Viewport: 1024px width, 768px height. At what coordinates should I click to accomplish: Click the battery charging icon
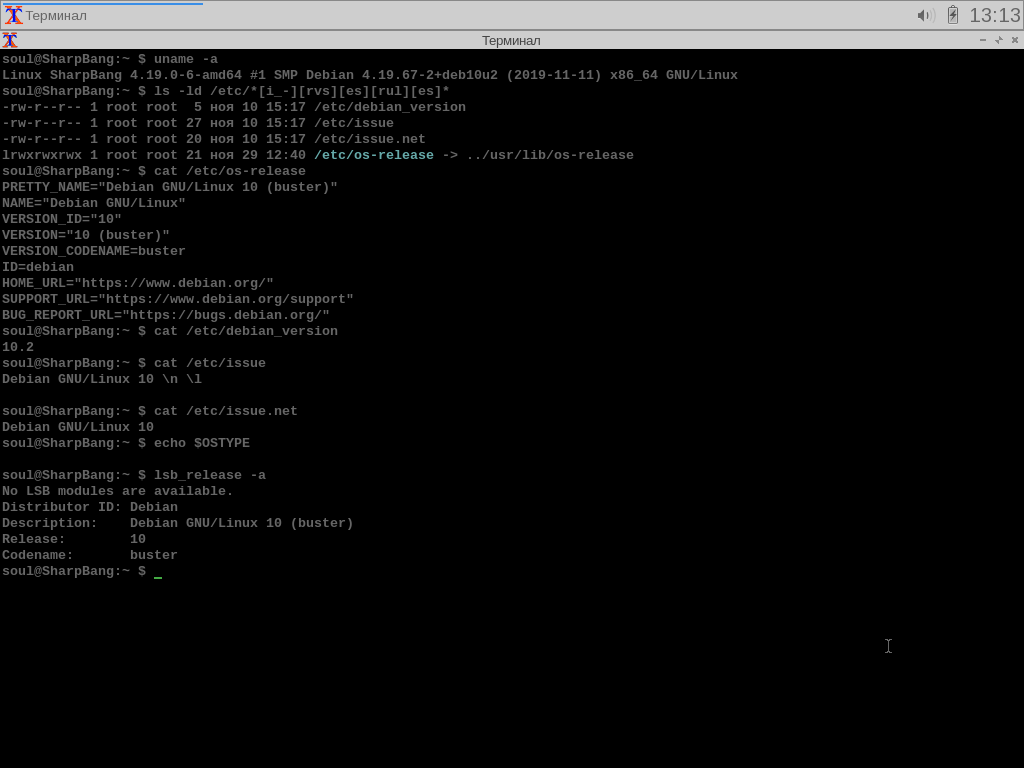pos(953,14)
